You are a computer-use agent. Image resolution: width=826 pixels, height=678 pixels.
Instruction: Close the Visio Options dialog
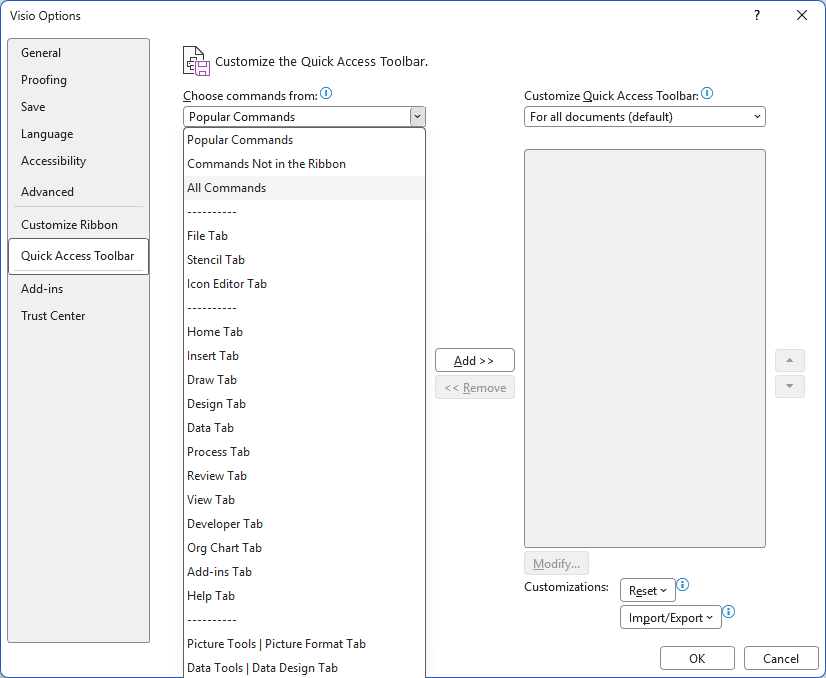802,15
